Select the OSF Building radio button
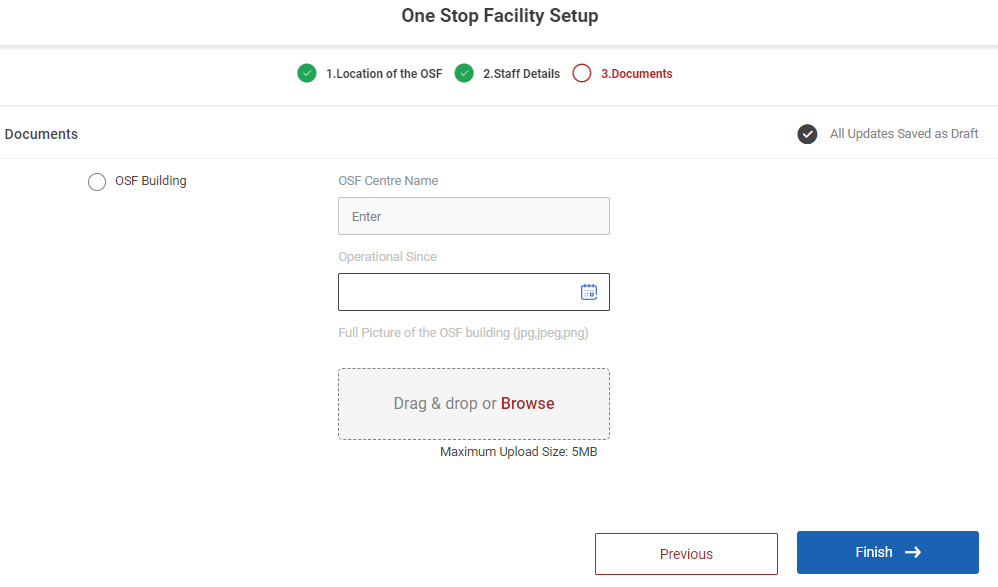998x587 pixels. (x=97, y=182)
